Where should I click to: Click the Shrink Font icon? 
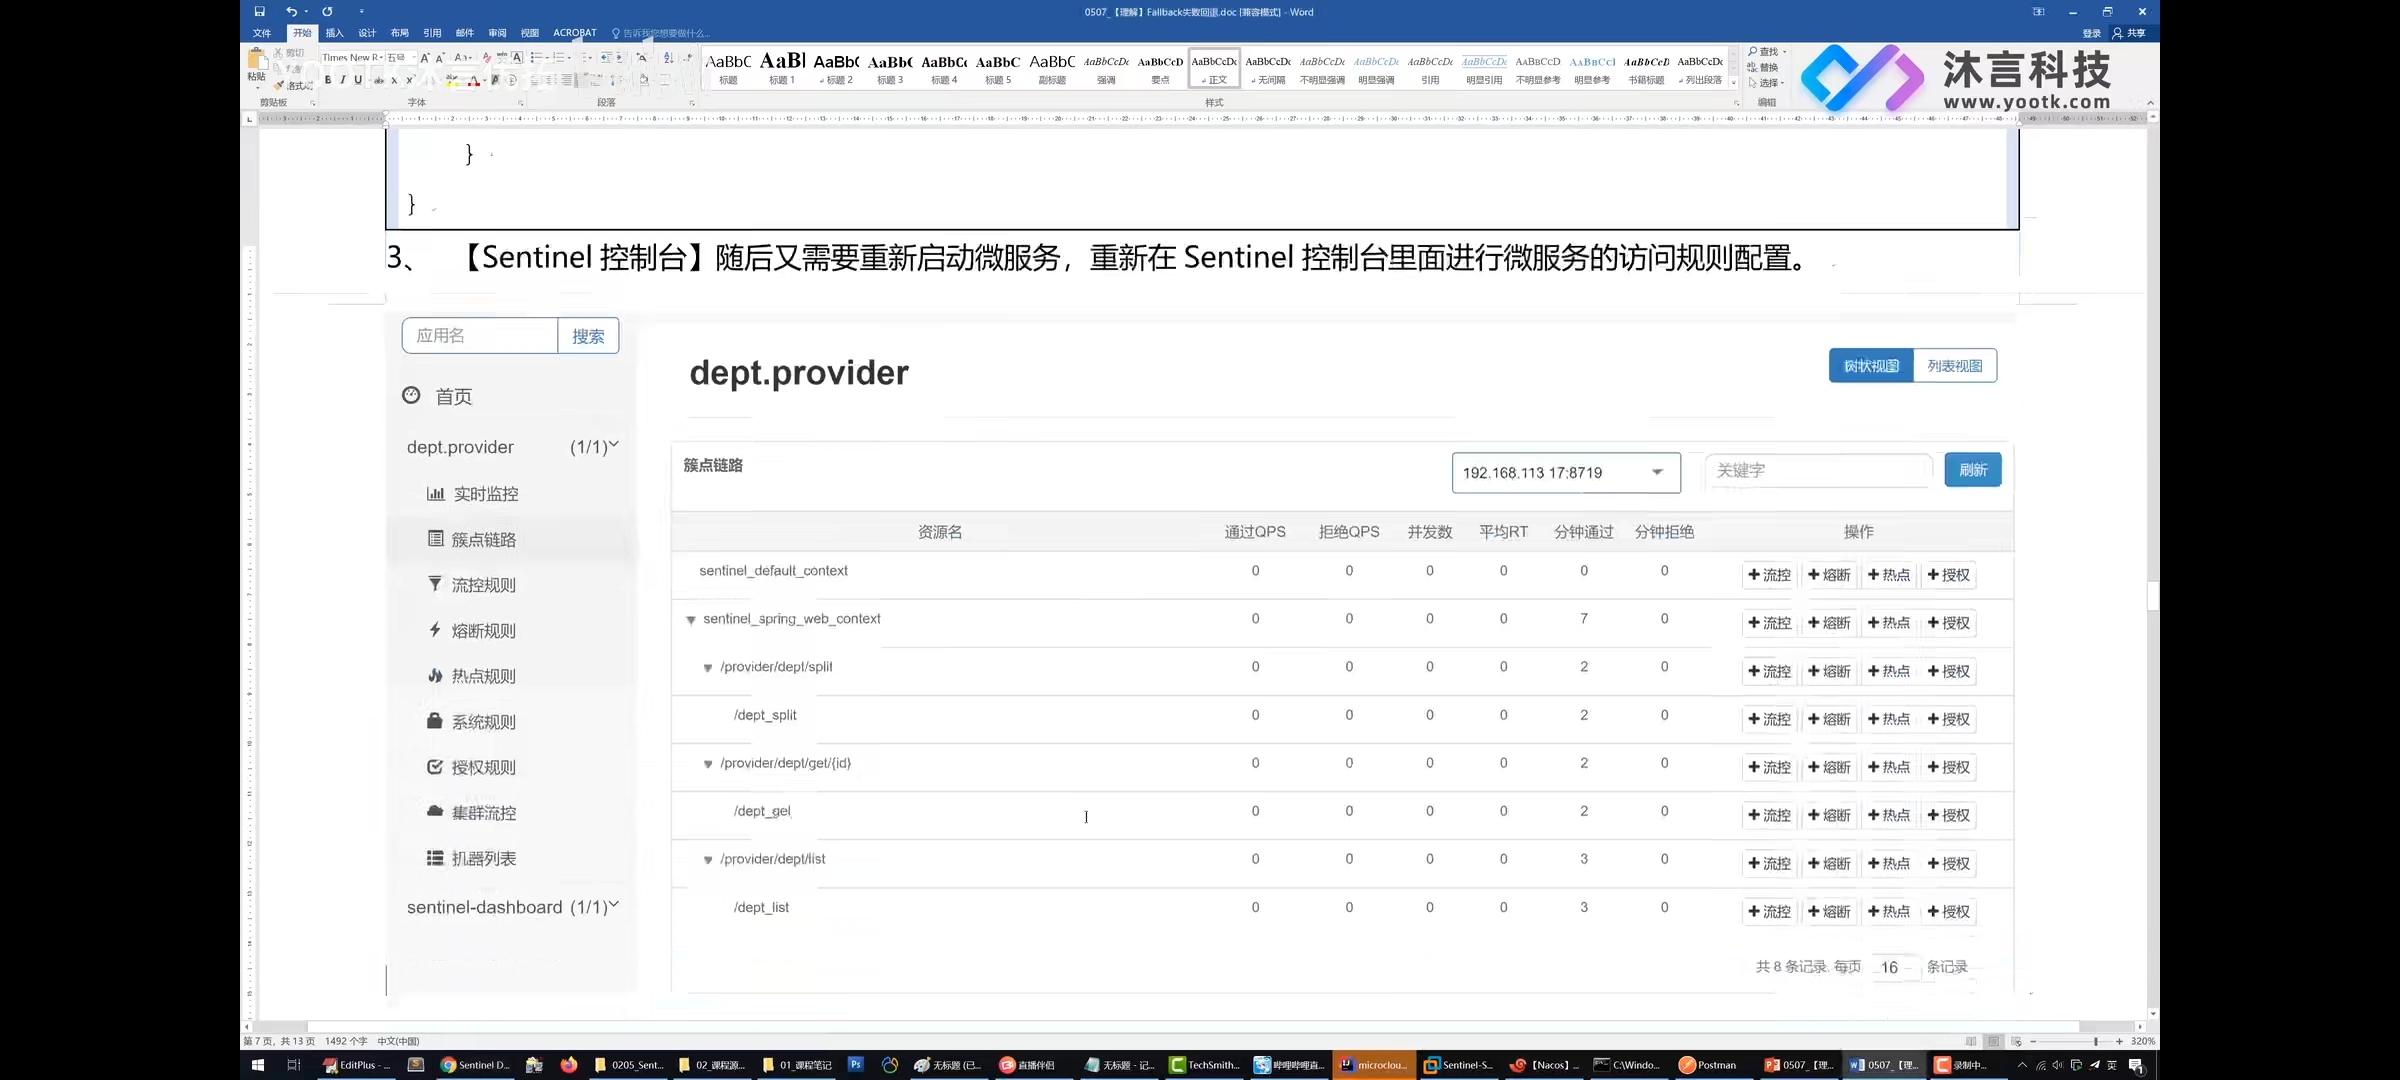pyautogui.click(x=440, y=58)
